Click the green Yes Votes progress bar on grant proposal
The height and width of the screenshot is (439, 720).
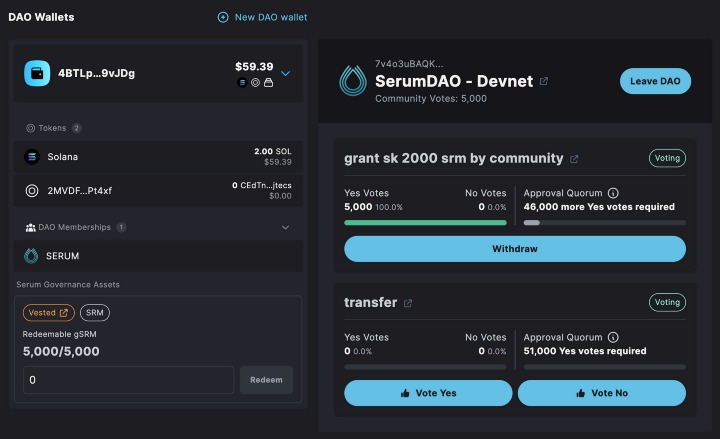(425, 223)
